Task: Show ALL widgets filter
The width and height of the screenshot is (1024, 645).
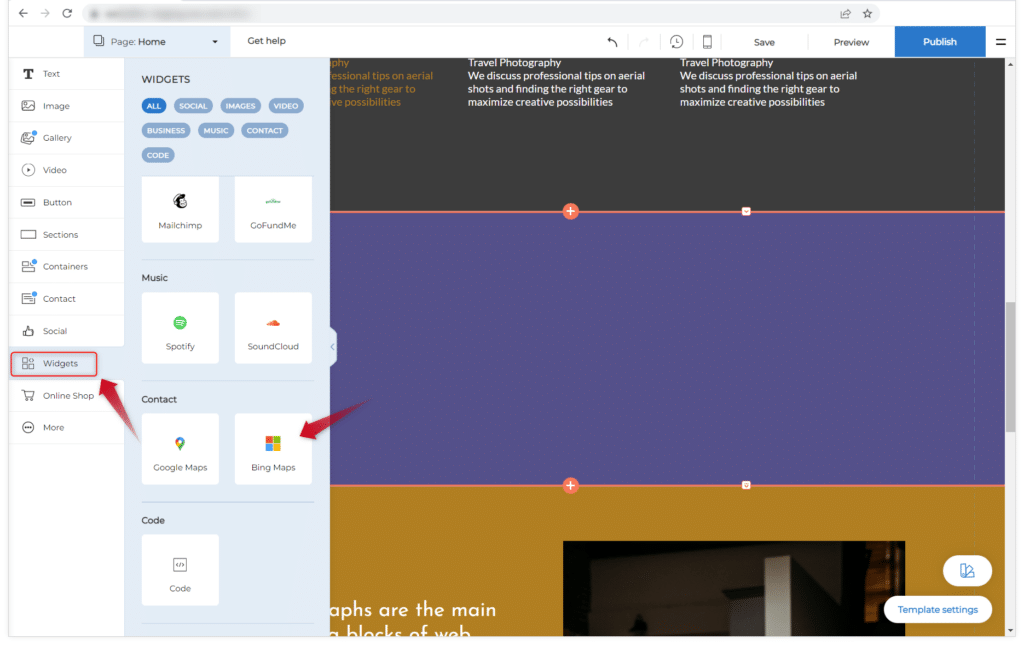Action: (x=153, y=106)
